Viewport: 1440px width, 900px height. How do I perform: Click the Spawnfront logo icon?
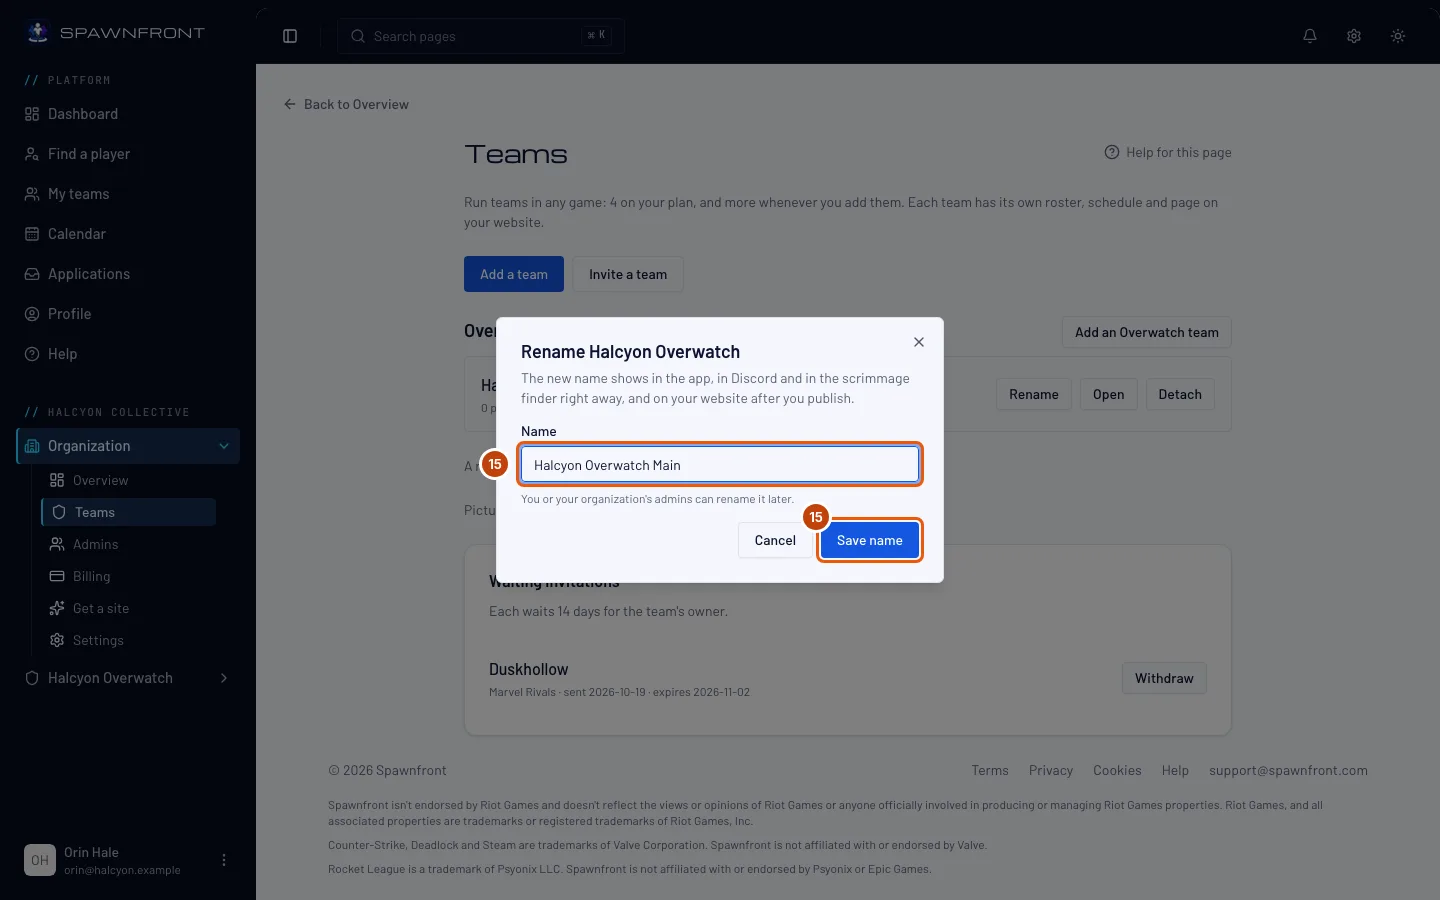coord(38,33)
